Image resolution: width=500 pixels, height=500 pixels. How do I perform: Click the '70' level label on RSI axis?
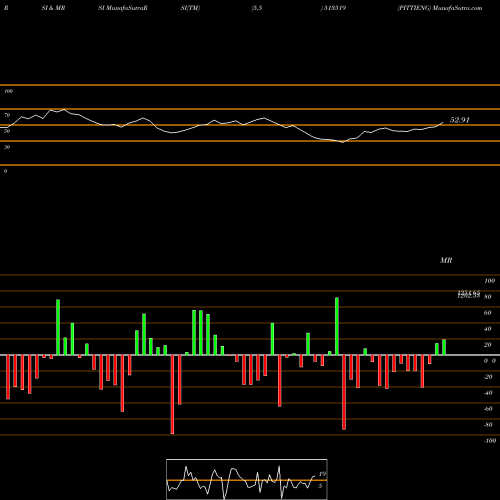[7, 115]
